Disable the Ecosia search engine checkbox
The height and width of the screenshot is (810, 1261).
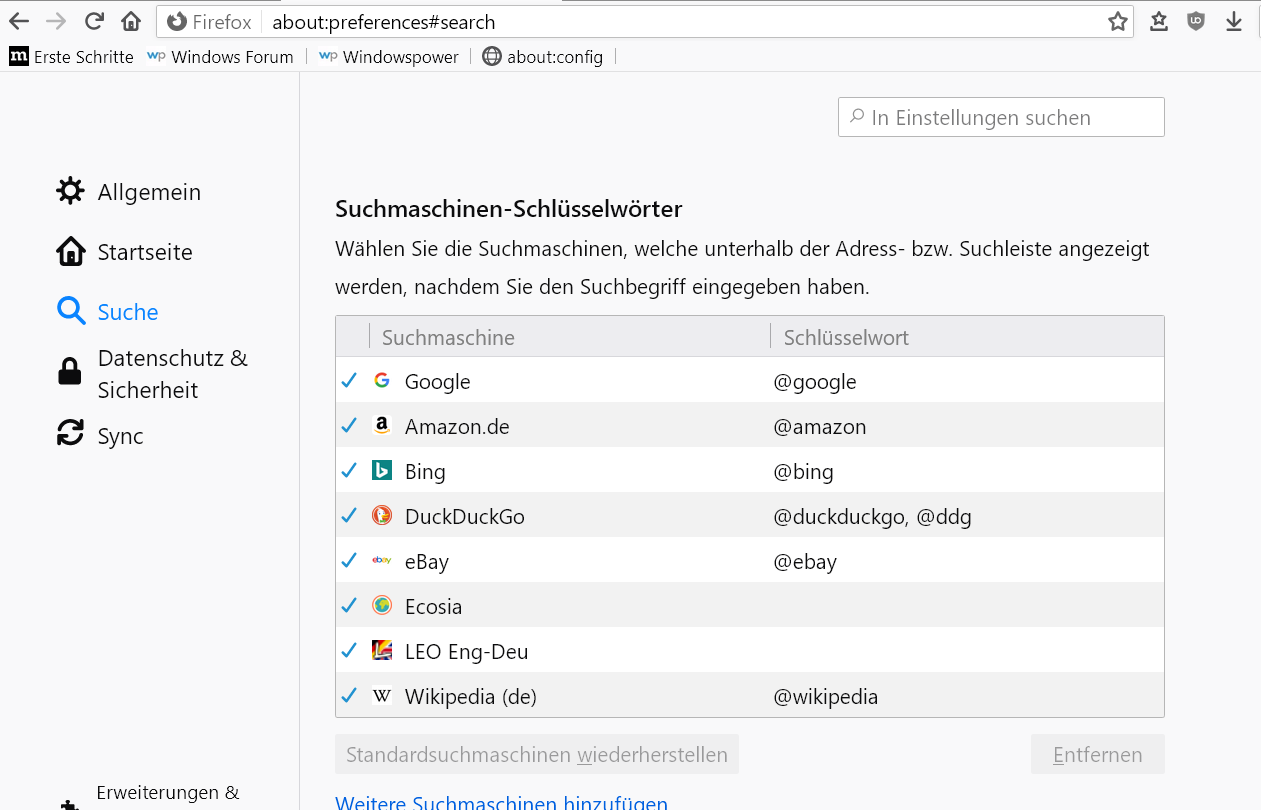349,606
